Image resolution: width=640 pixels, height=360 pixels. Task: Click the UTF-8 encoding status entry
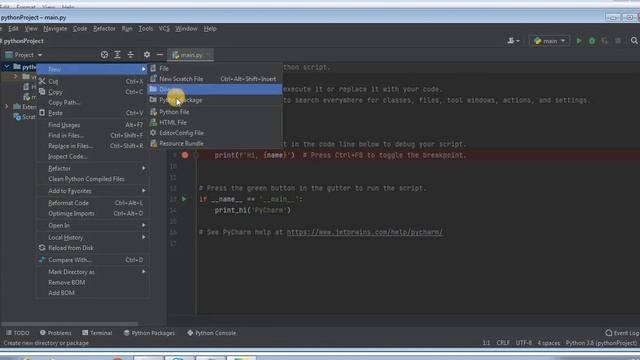[x=524, y=343]
